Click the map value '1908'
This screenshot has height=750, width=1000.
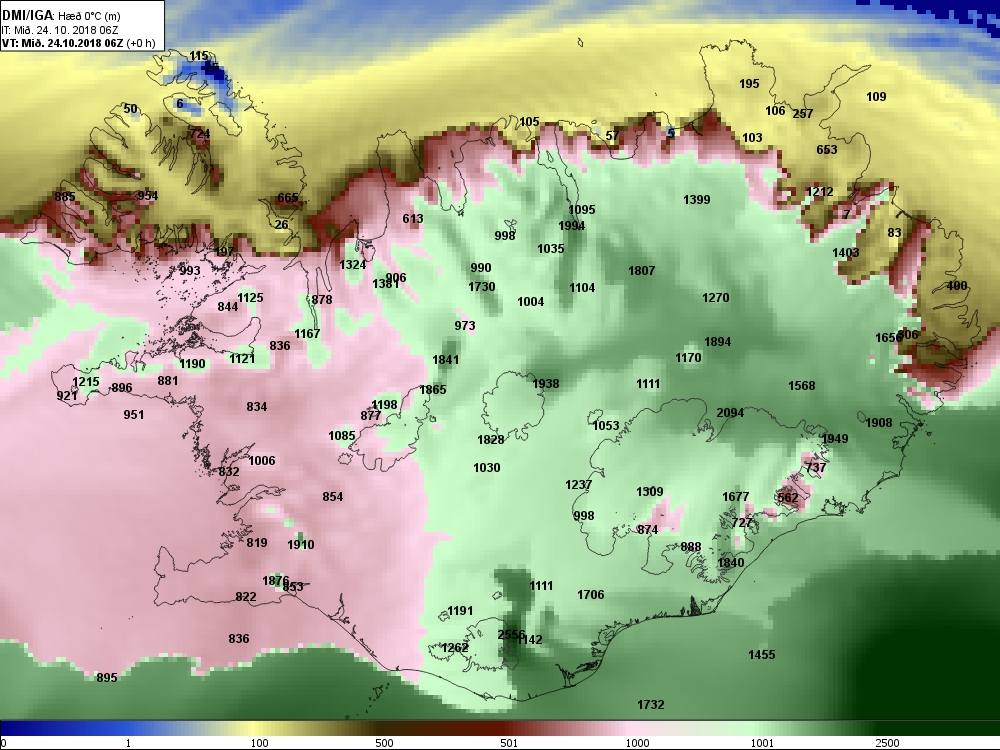pos(879,422)
